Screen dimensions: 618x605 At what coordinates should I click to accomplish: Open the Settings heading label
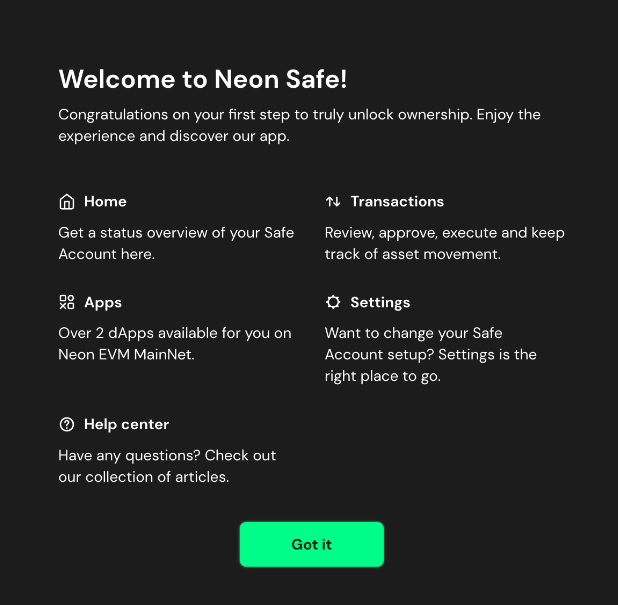coord(380,303)
